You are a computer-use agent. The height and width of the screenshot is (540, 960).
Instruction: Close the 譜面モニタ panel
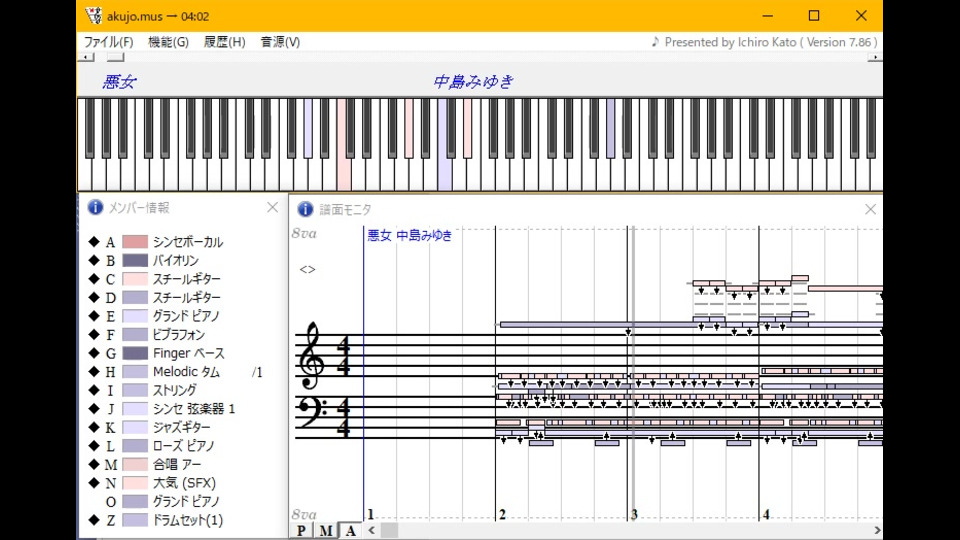870,209
